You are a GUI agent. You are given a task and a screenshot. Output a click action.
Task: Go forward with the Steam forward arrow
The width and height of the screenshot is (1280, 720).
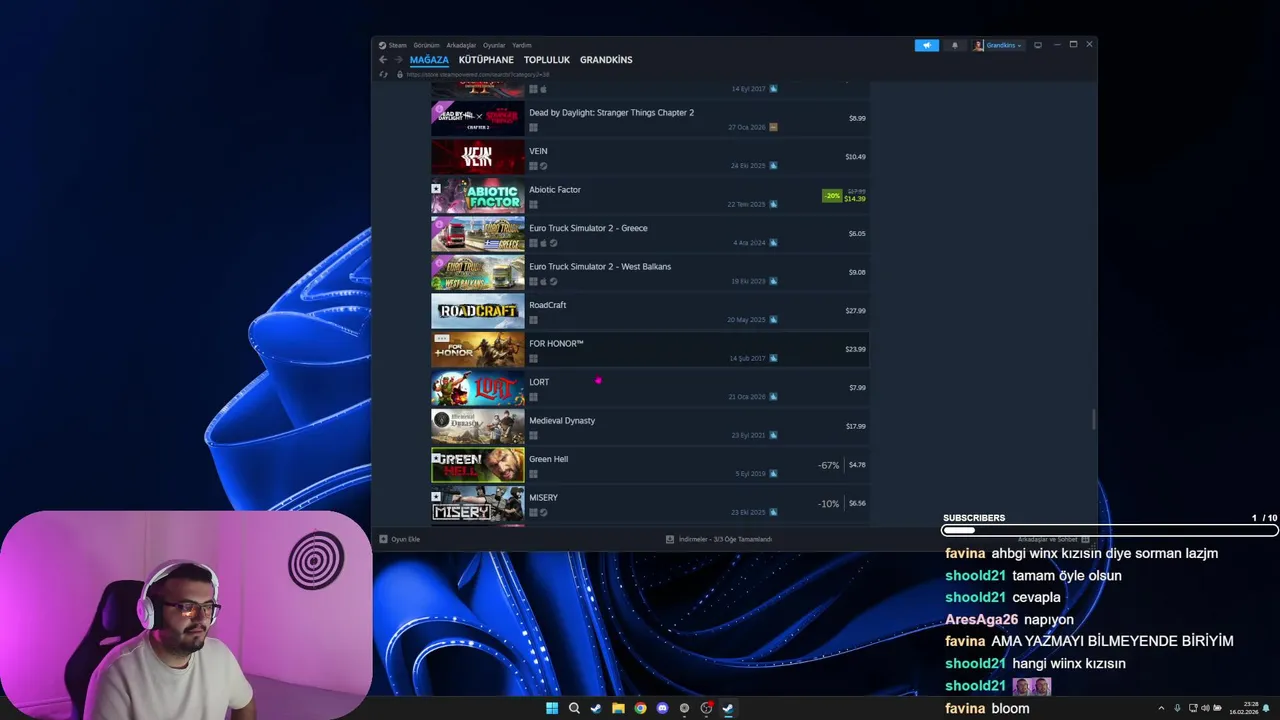pos(398,60)
